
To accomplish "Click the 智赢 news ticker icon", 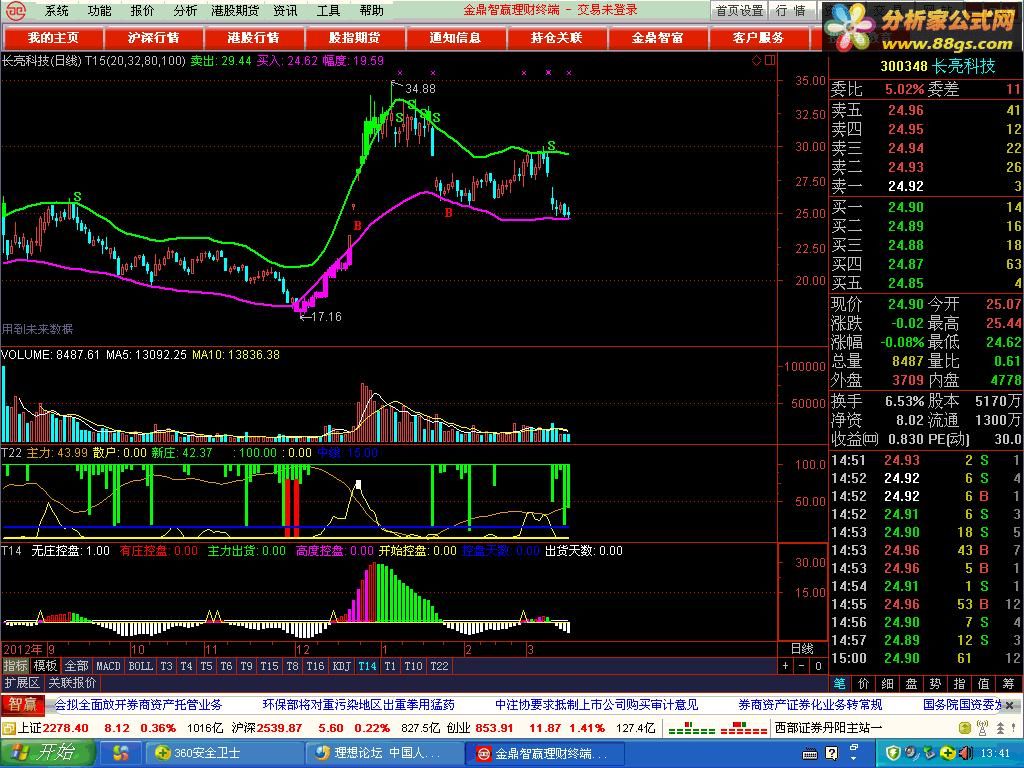I will [x=23, y=705].
